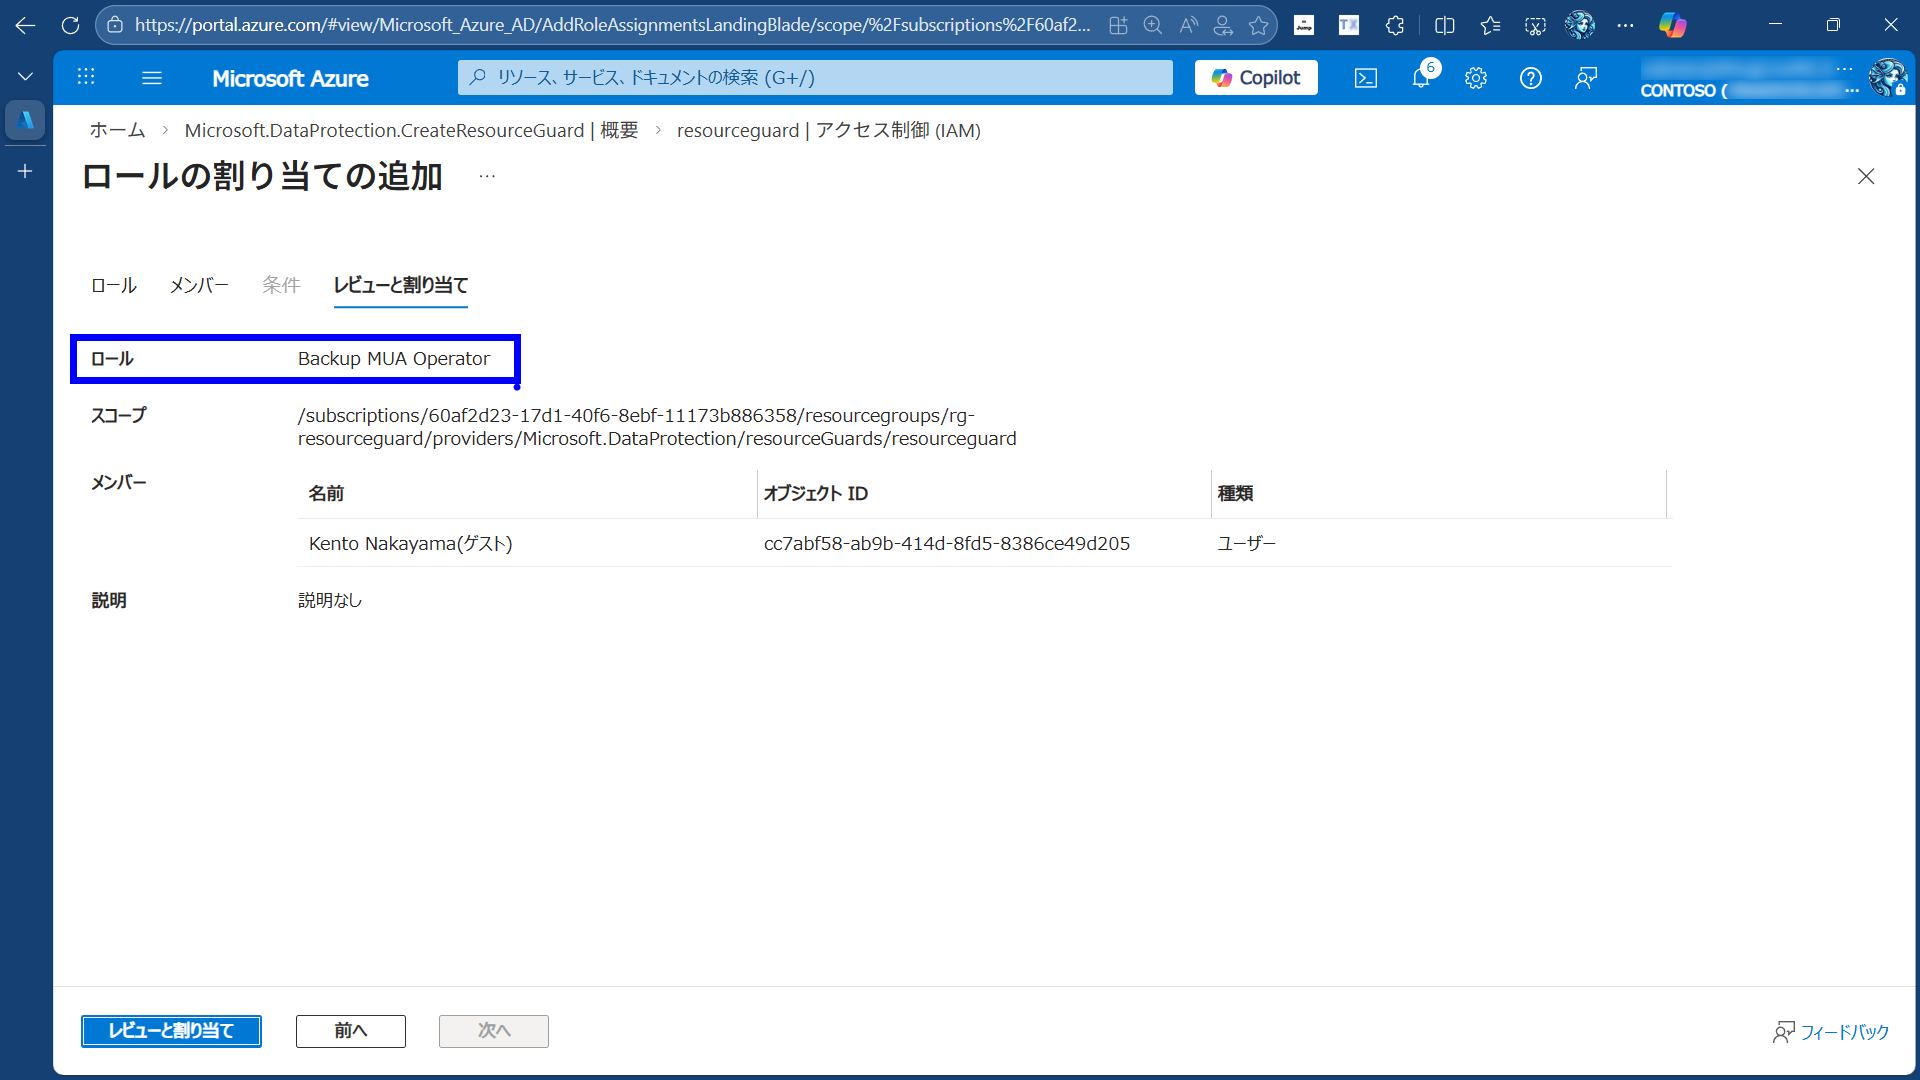Send feedback via the person icon in header

point(1585,77)
